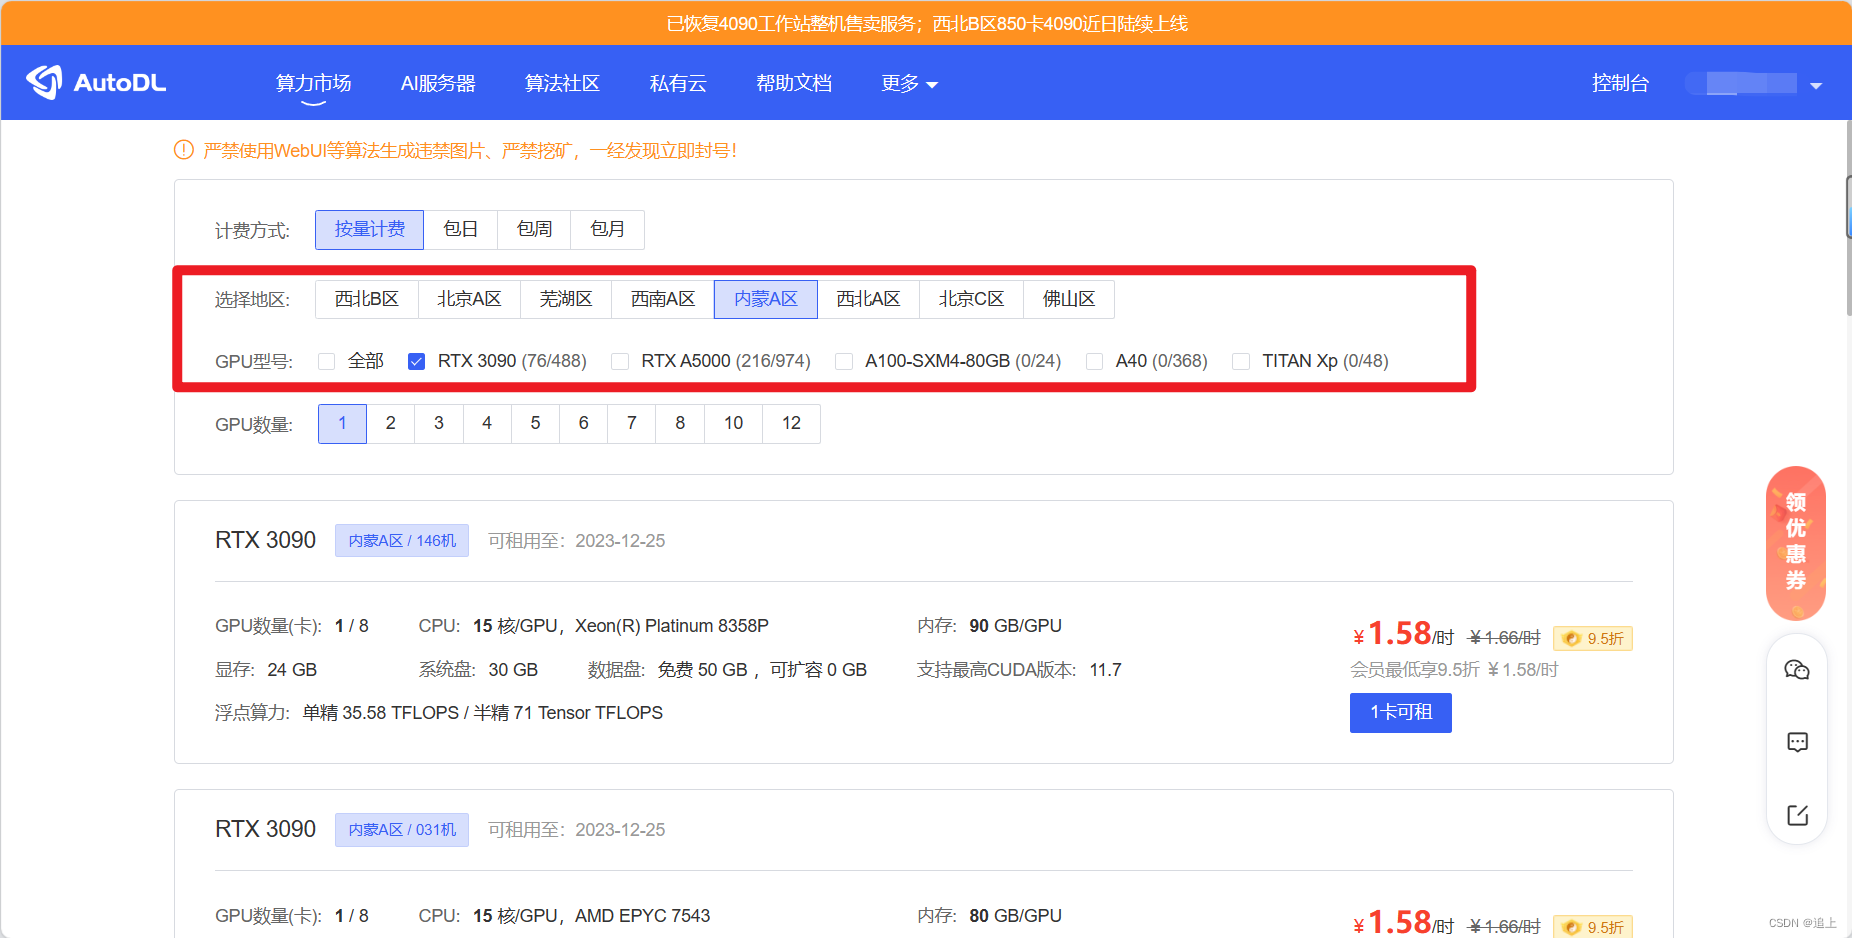Expand the 更多 navigation dropdown

click(909, 83)
